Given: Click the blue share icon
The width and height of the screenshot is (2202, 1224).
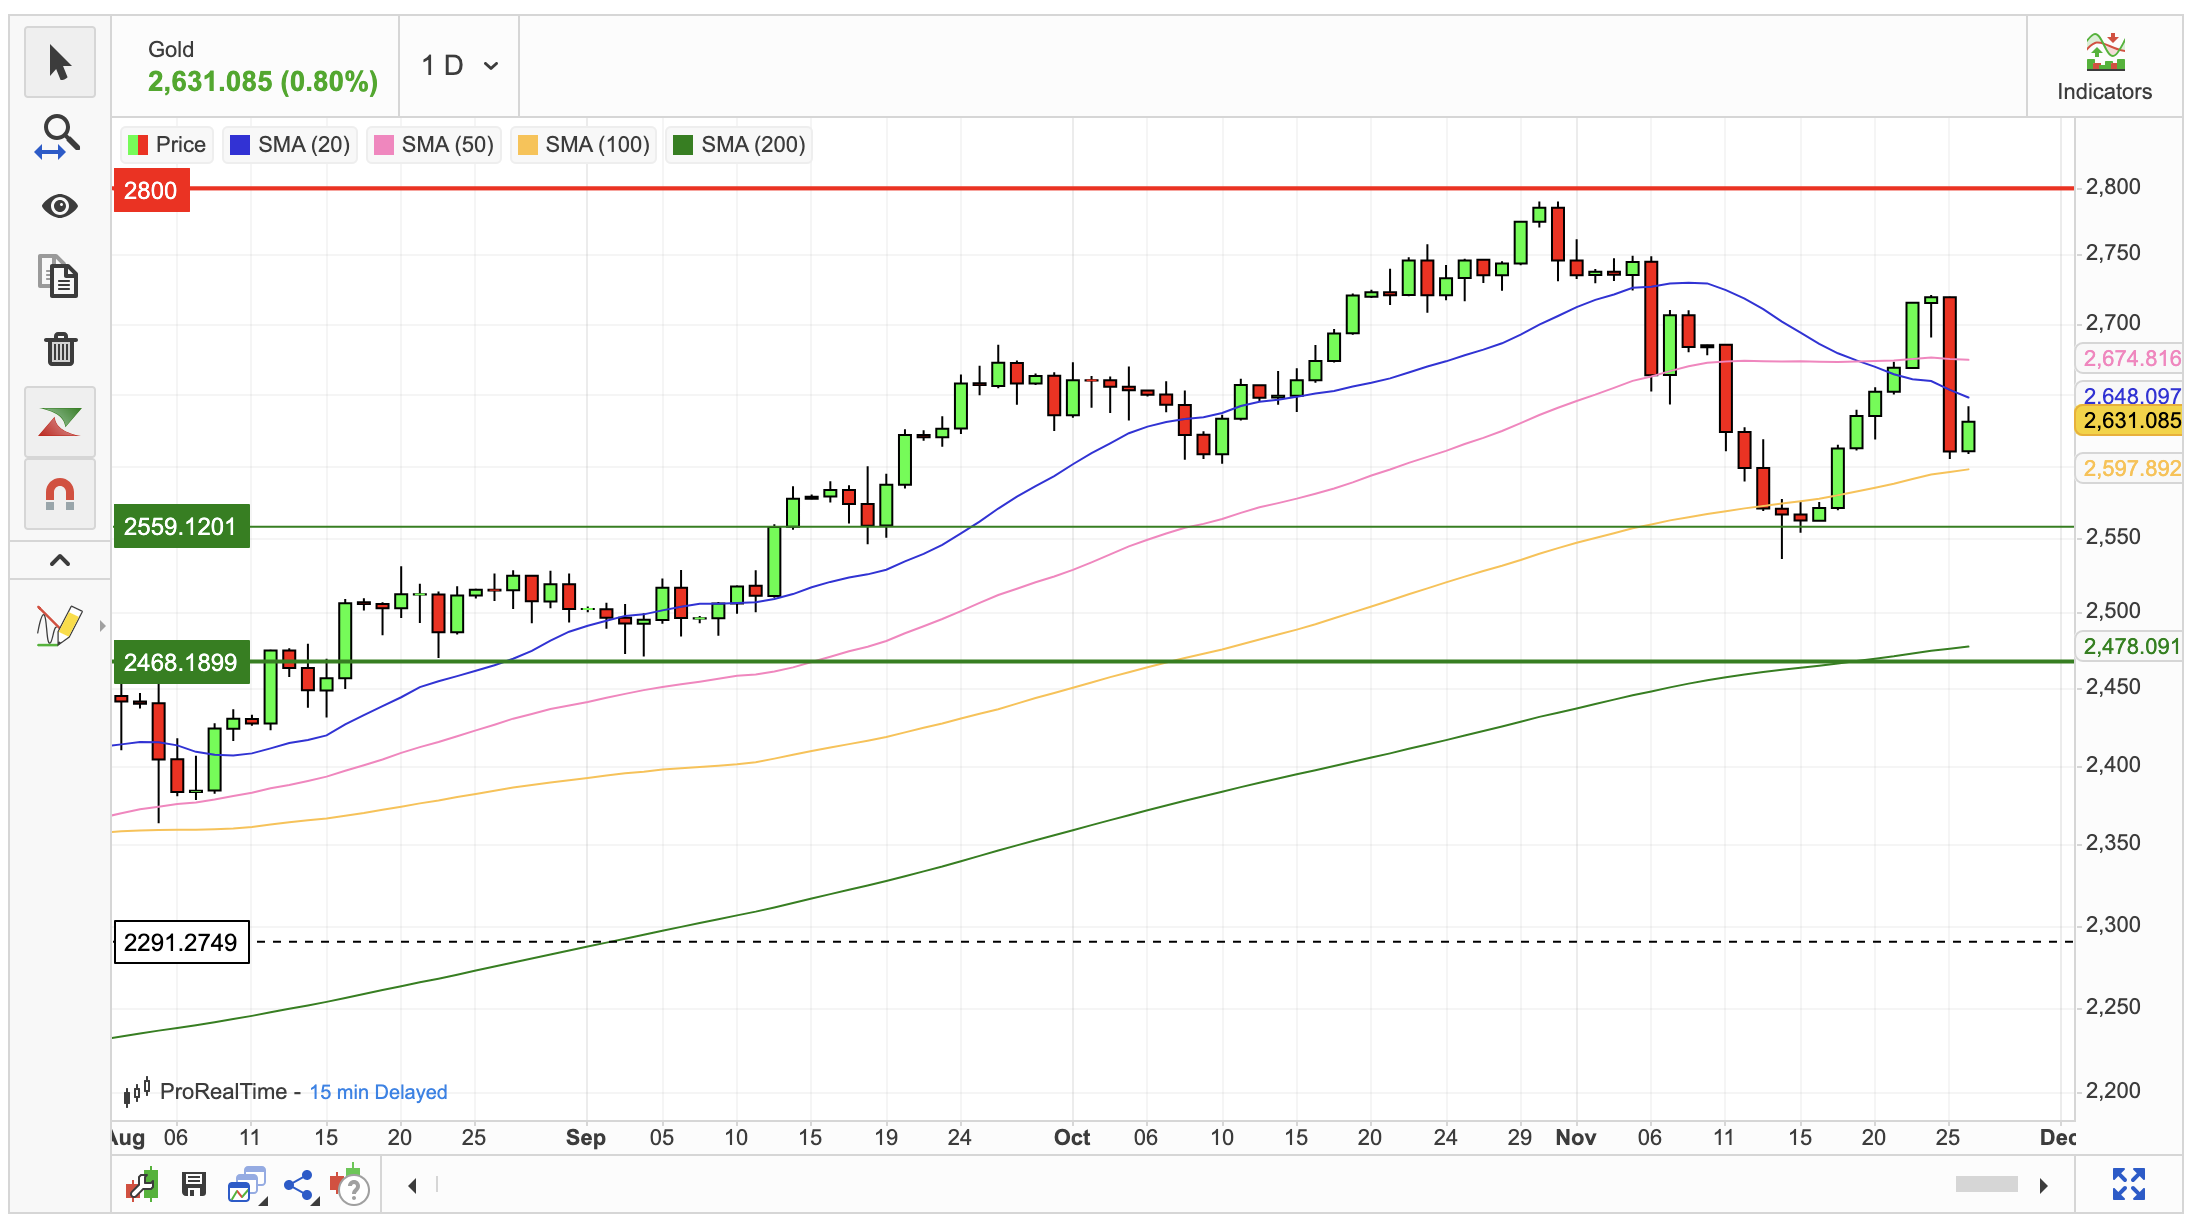Looking at the screenshot, I should tap(298, 1186).
